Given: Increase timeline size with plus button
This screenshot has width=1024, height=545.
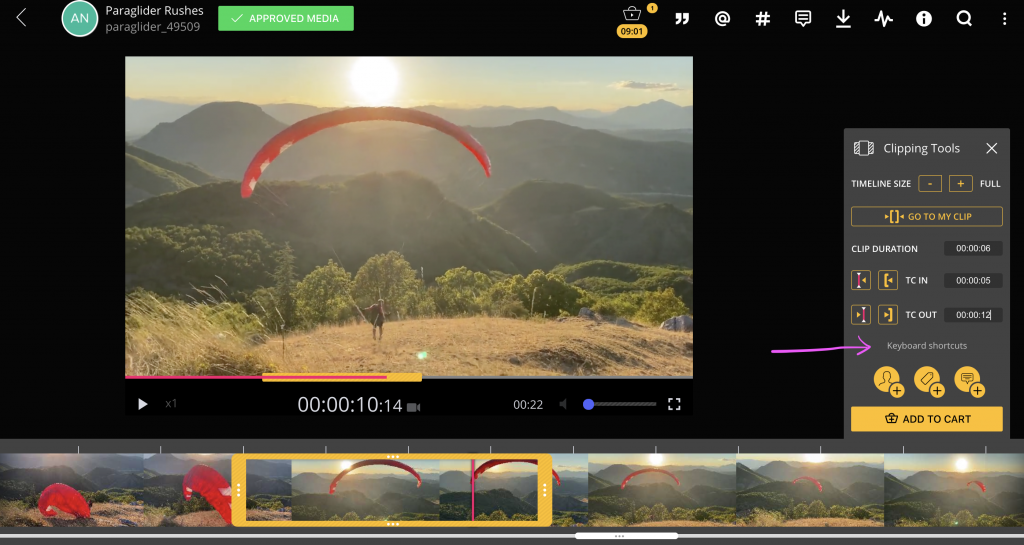Looking at the screenshot, I should tap(961, 183).
